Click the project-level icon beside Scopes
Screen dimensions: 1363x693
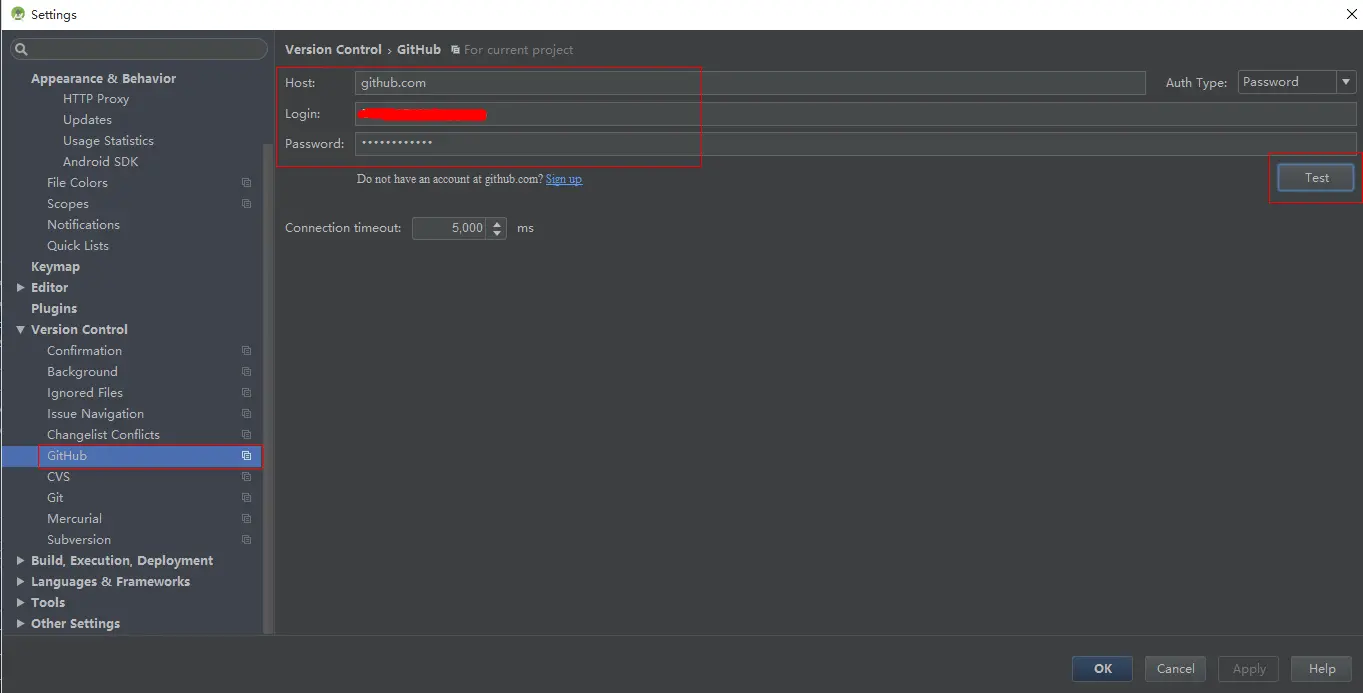tap(246, 204)
